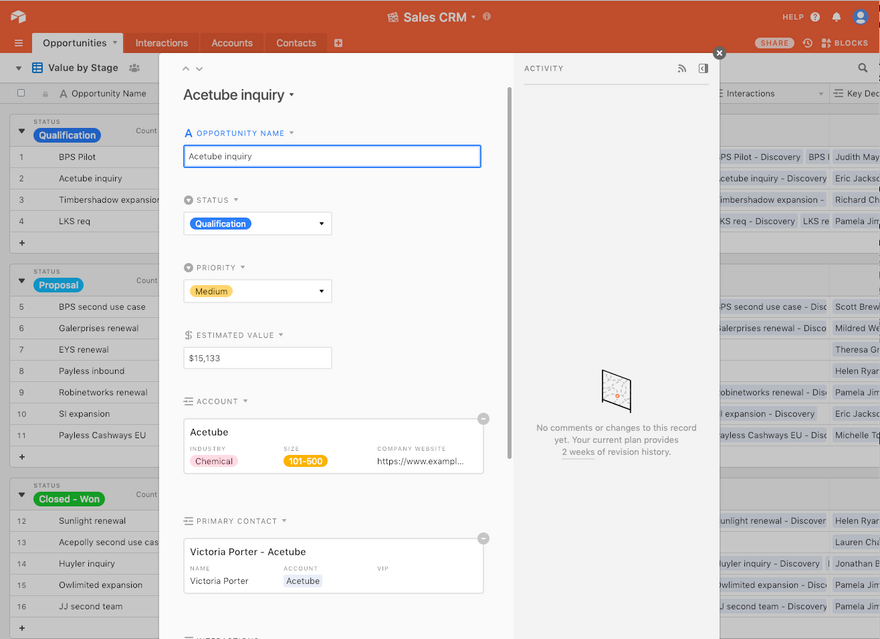Switch to the Interactions tab
The width and height of the screenshot is (880, 639).
[x=162, y=43]
